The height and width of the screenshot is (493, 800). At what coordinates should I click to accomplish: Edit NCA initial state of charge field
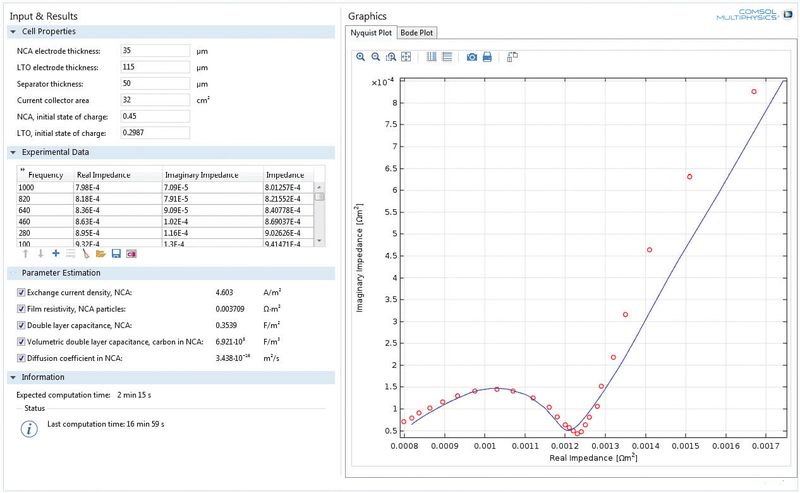tap(155, 116)
